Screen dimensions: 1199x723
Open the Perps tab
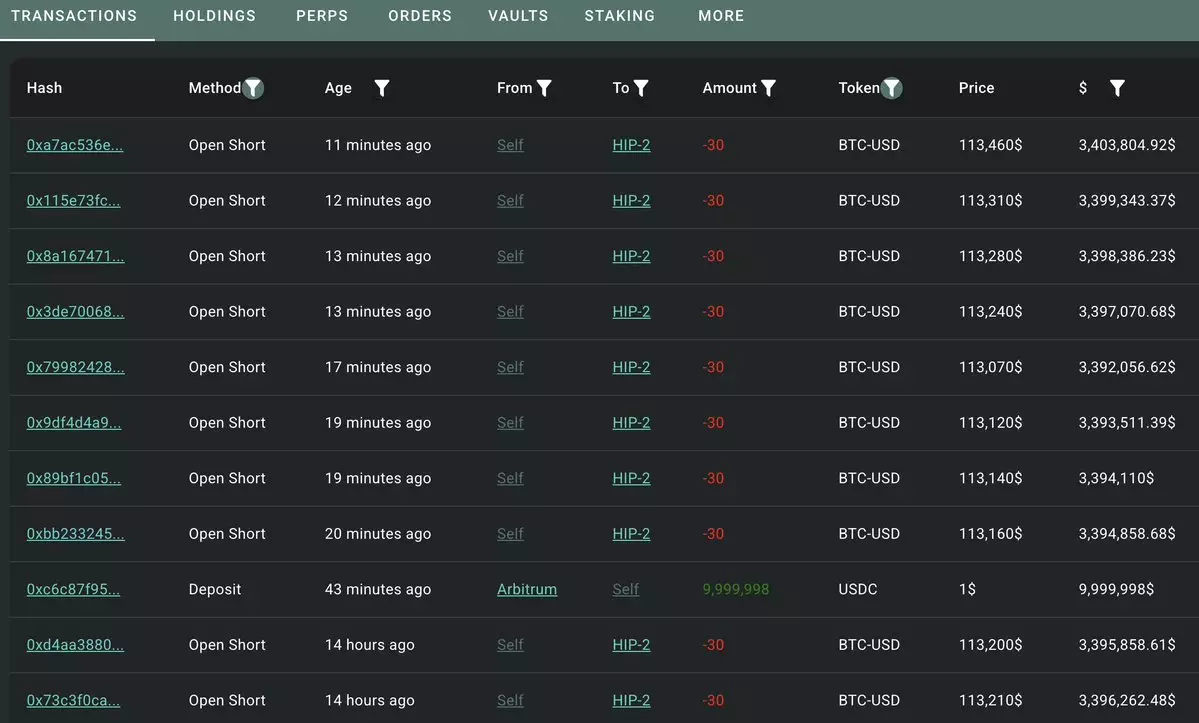322,16
